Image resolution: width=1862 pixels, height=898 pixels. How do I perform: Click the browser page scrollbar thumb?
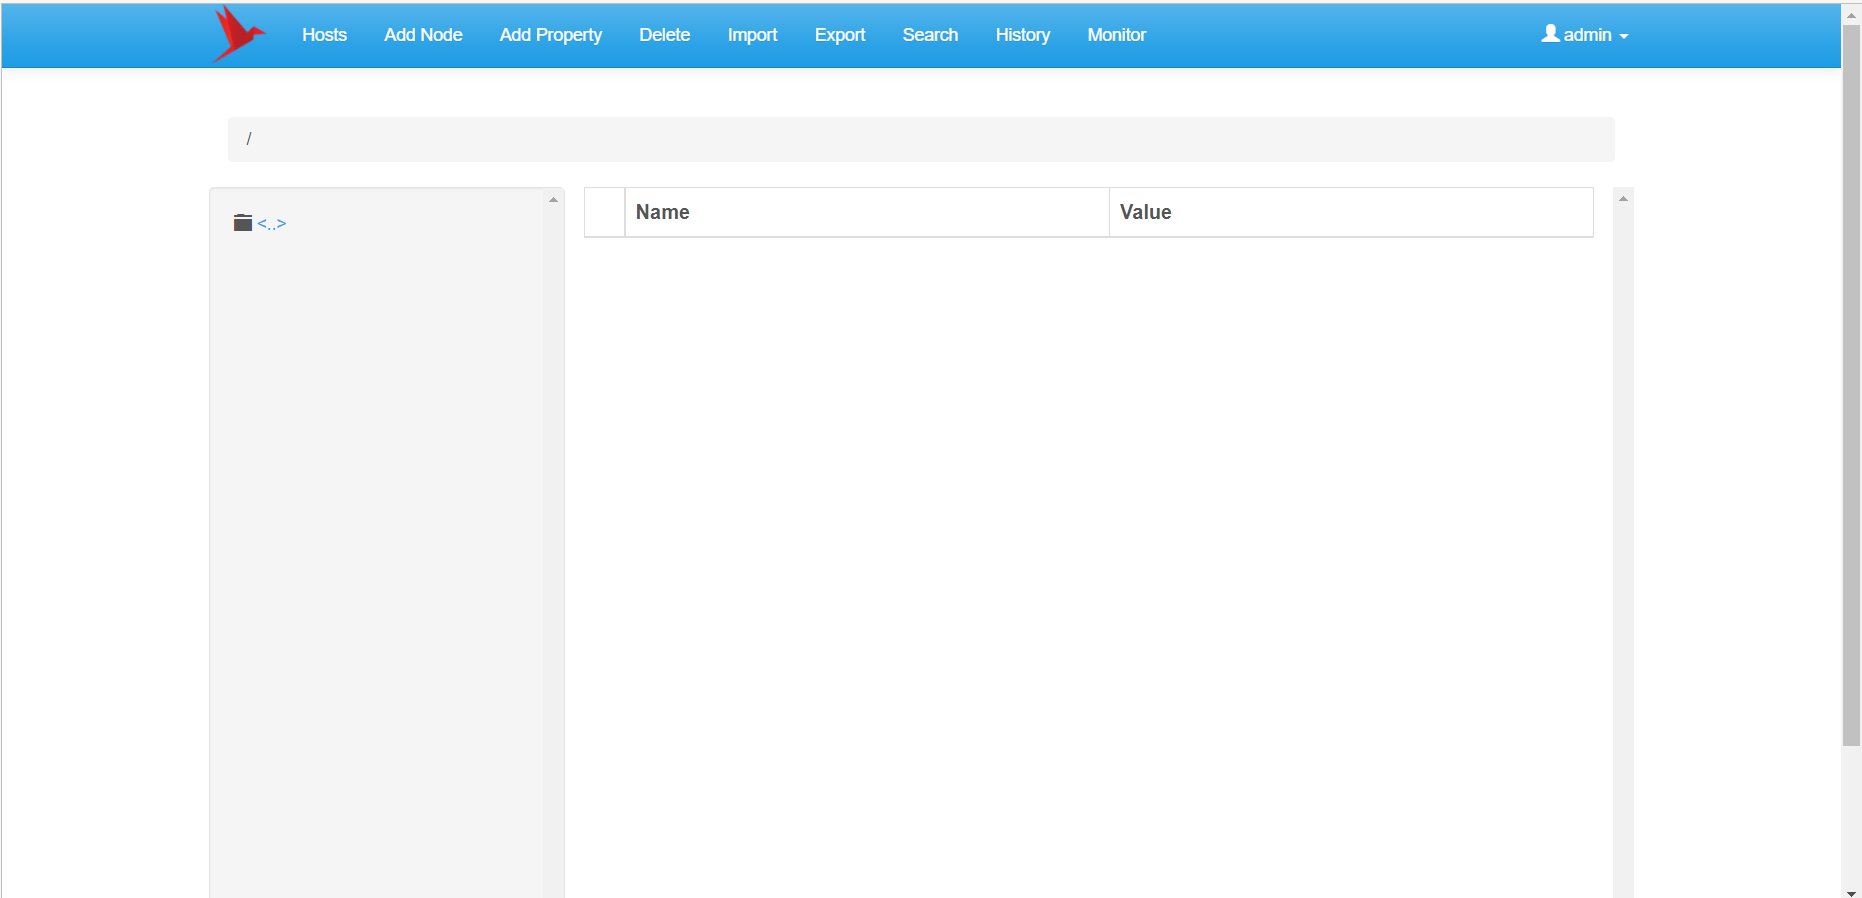[1851, 386]
